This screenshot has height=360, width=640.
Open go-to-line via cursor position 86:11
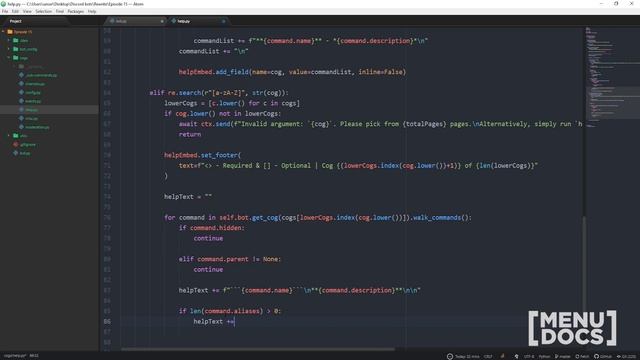click(34, 356)
